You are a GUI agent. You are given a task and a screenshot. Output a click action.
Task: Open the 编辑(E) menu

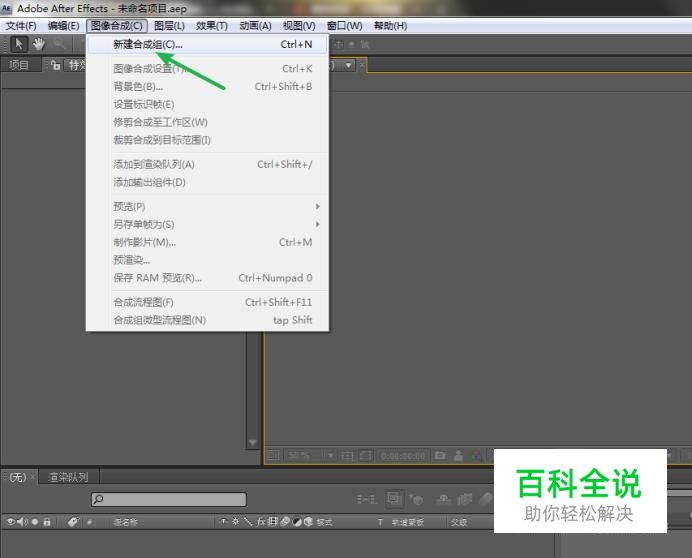click(x=64, y=26)
